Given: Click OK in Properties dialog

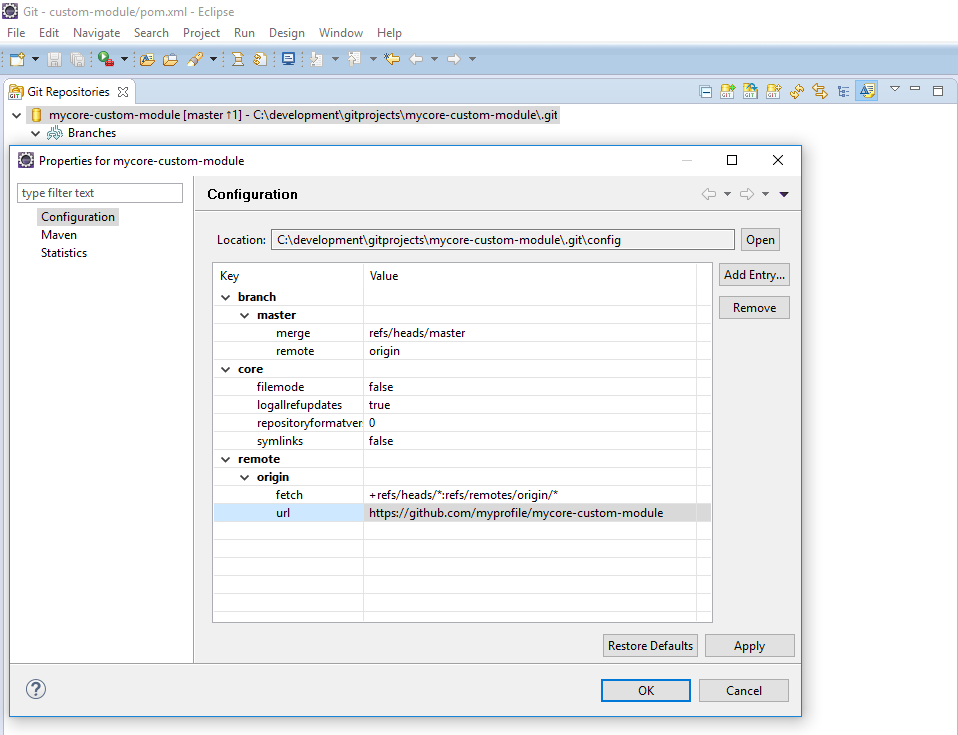Looking at the screenshot, I should [646, 690].
